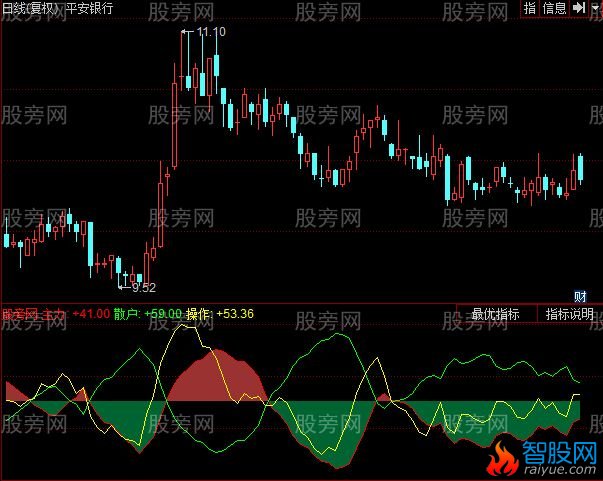The width and height of the screenshot is (603, 481).
Task: Open the 信息 info button
Action: coord(555,8)
